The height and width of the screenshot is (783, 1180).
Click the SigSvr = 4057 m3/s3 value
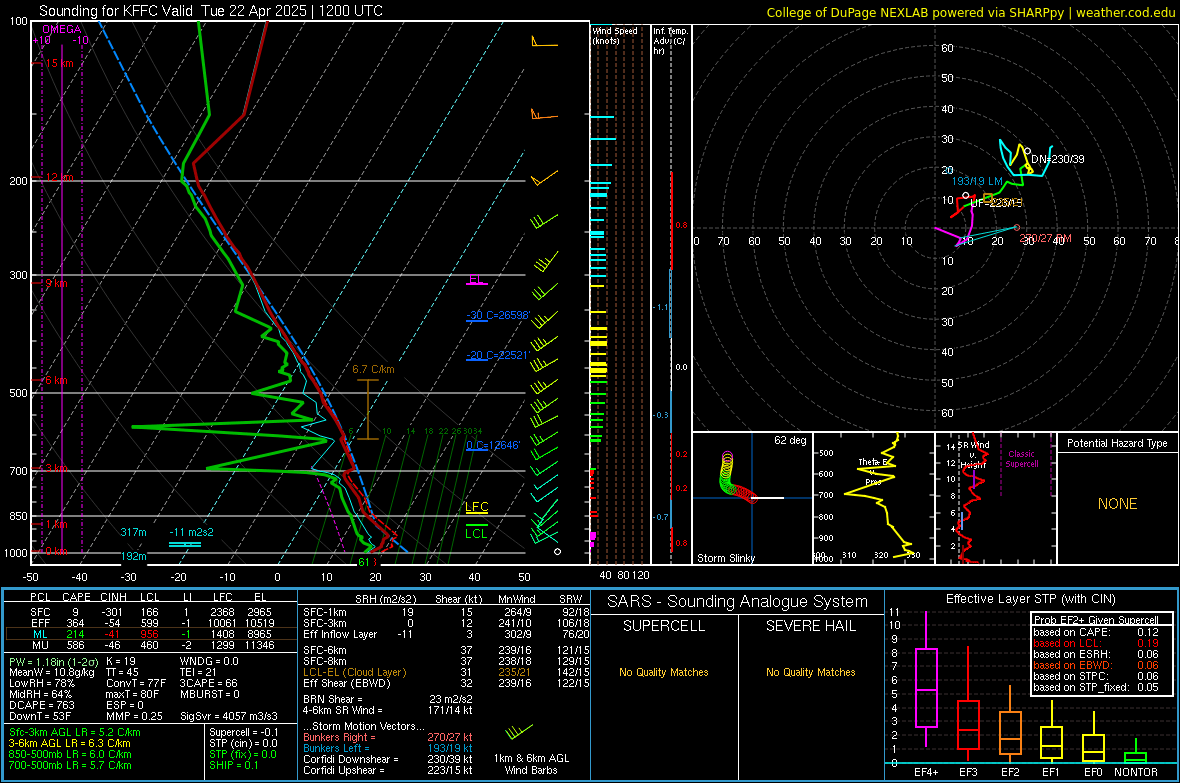pos(228,716)
